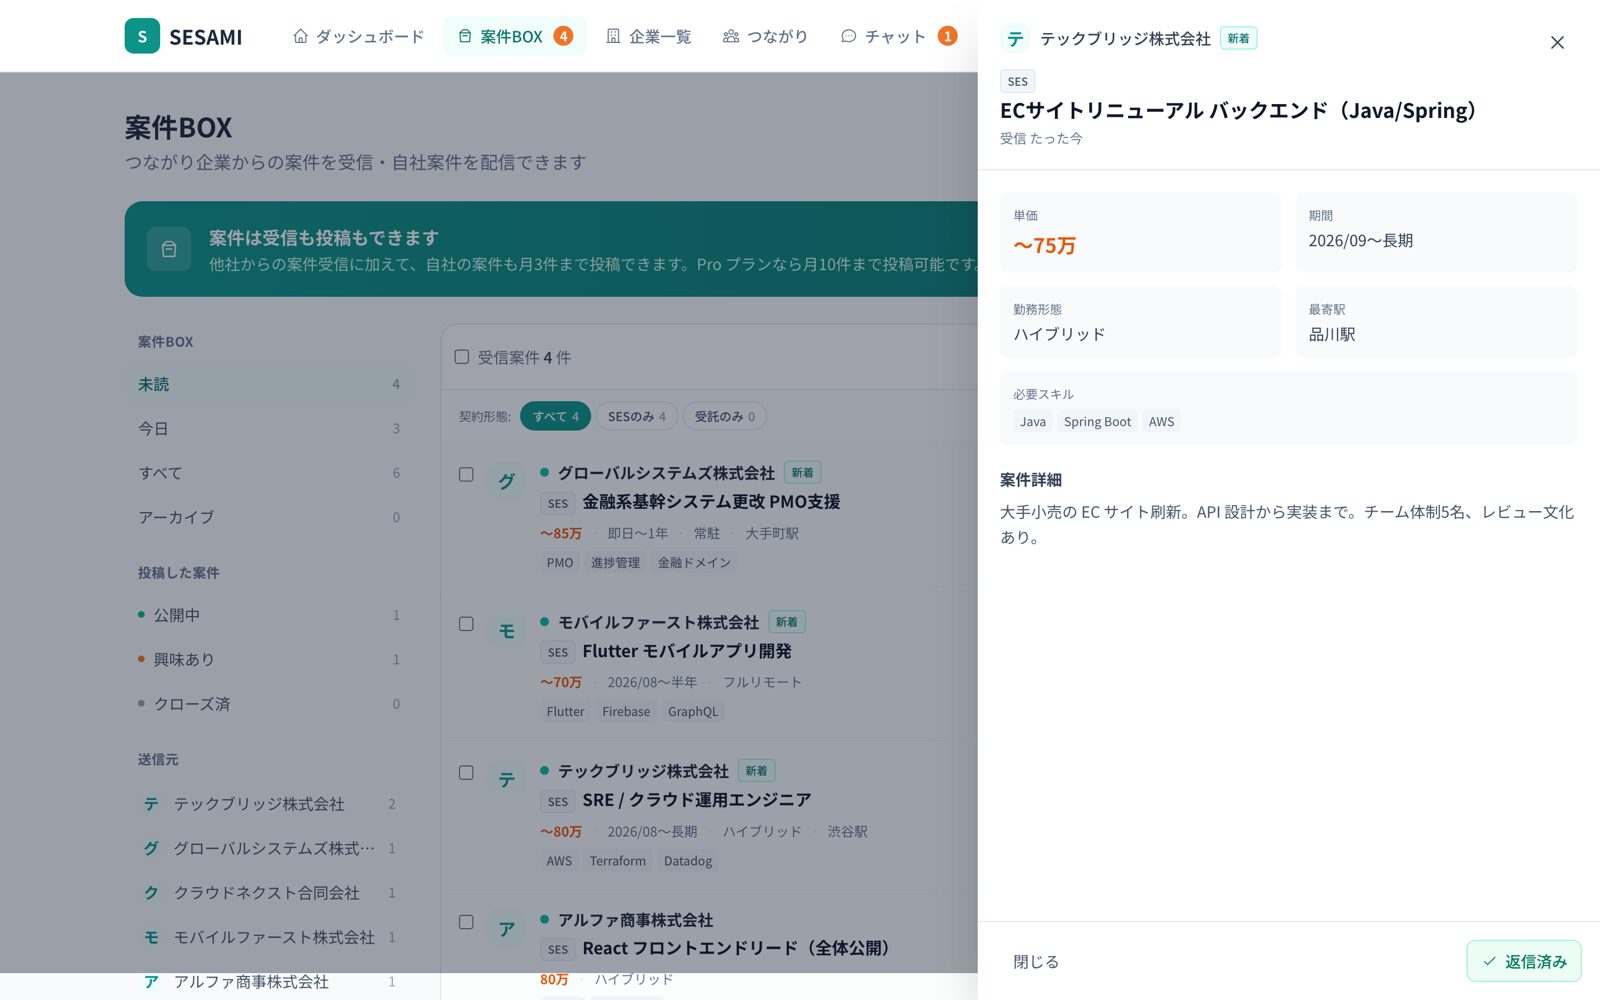Open SRE / クラウド運用エンジニア listing
Image resolution: width=1600 pixels, height=1000 pixels.
pos(697,800)
